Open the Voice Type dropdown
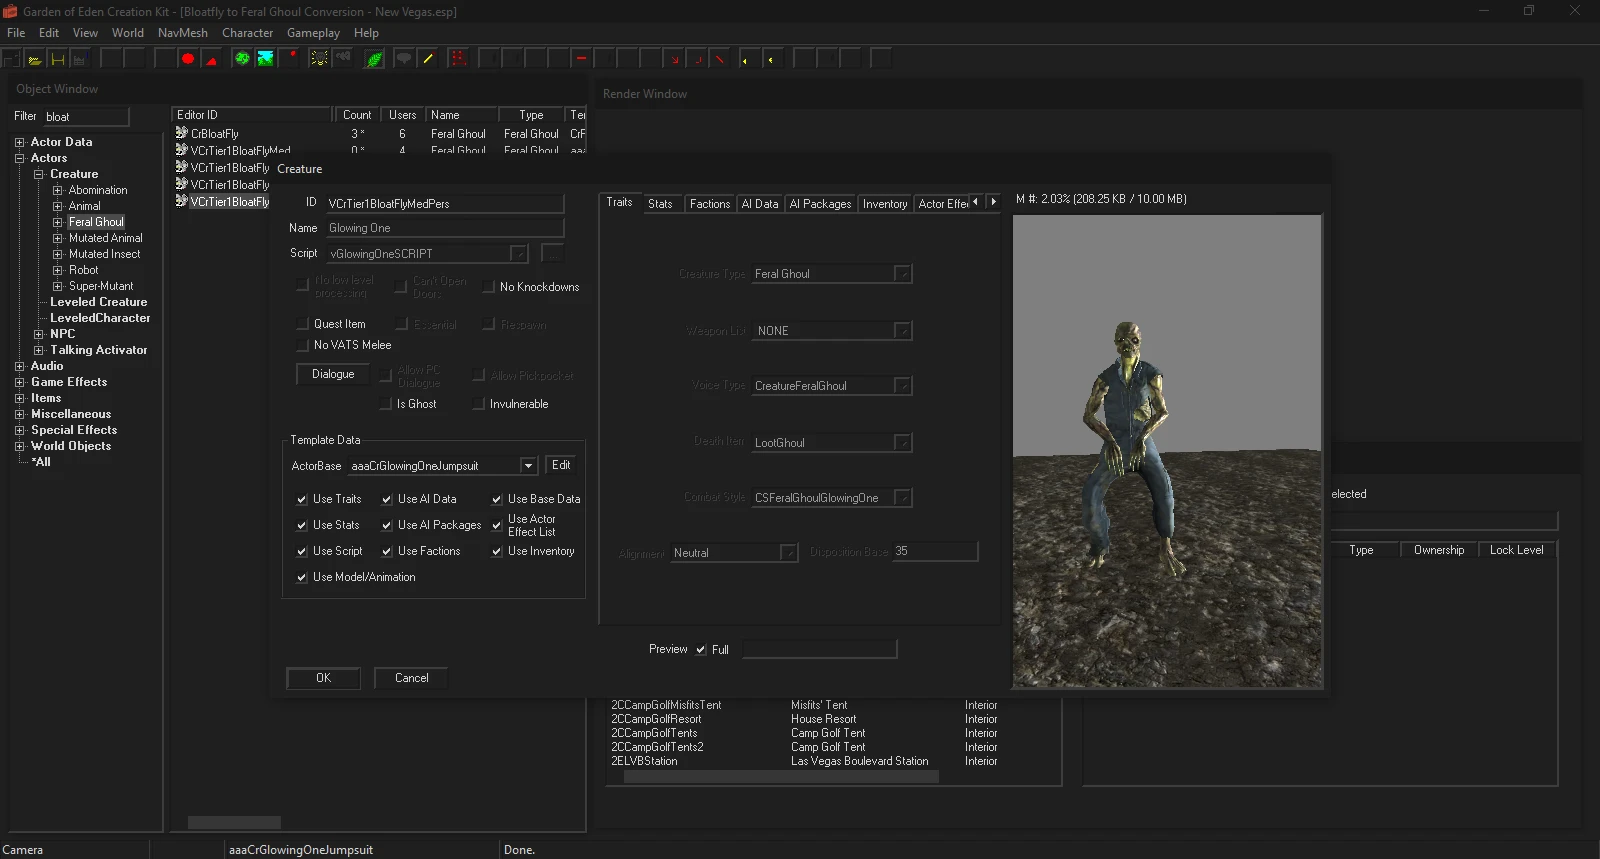The image size is (1600, 859). pos(902,386)
